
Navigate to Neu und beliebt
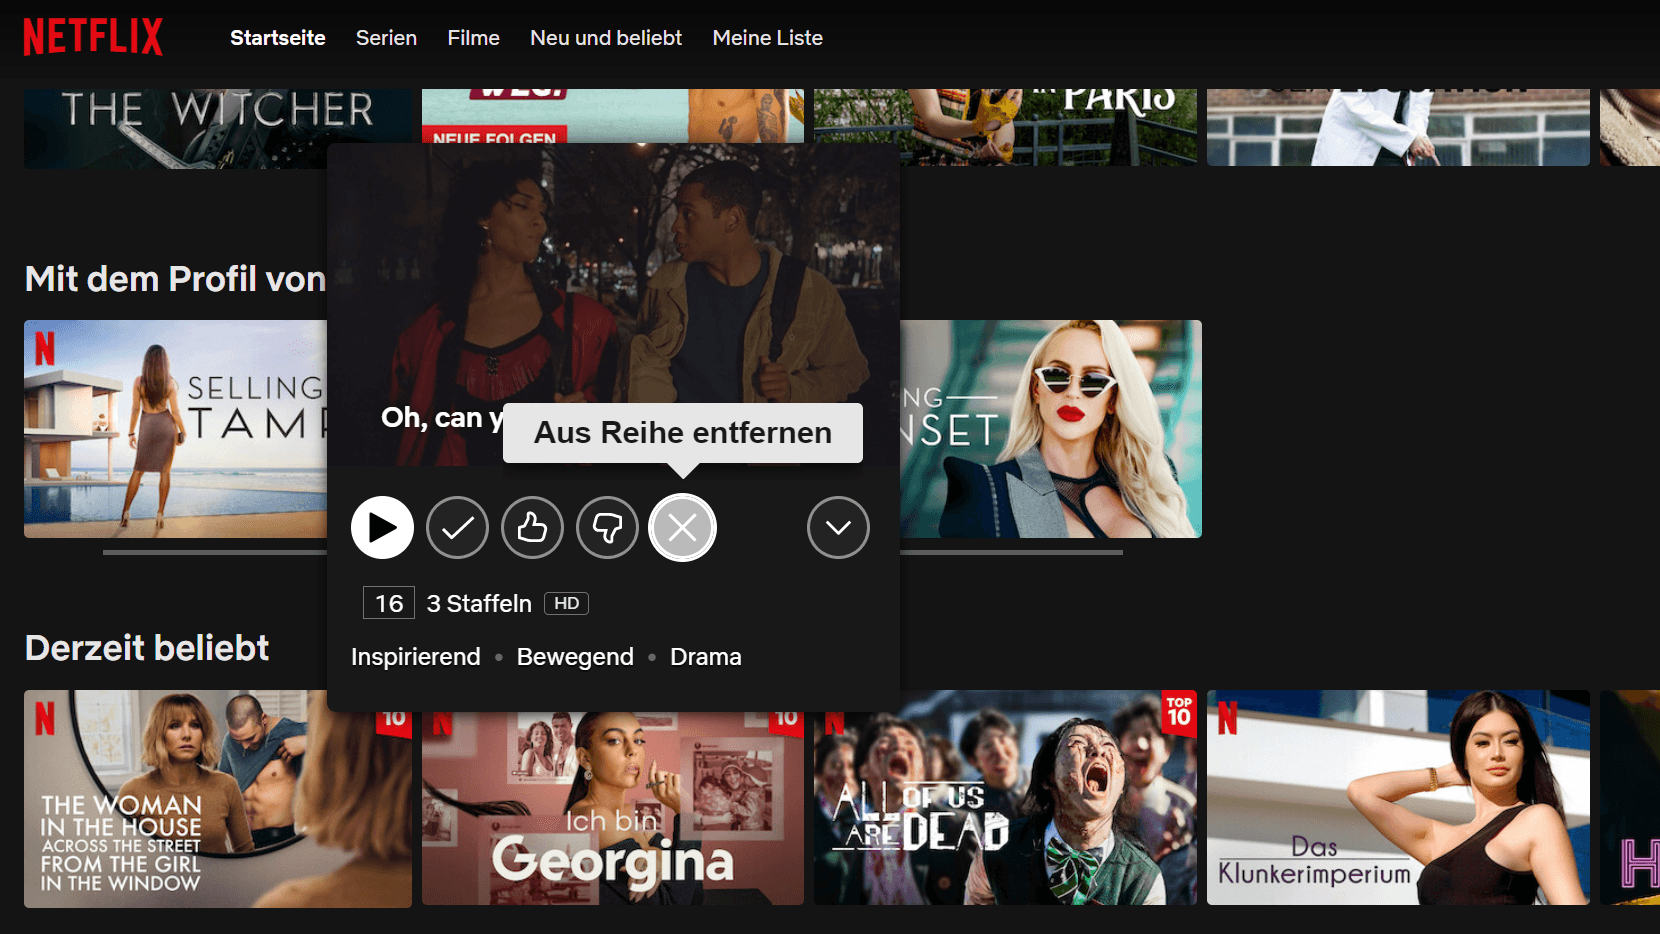[x=606, y=38]
